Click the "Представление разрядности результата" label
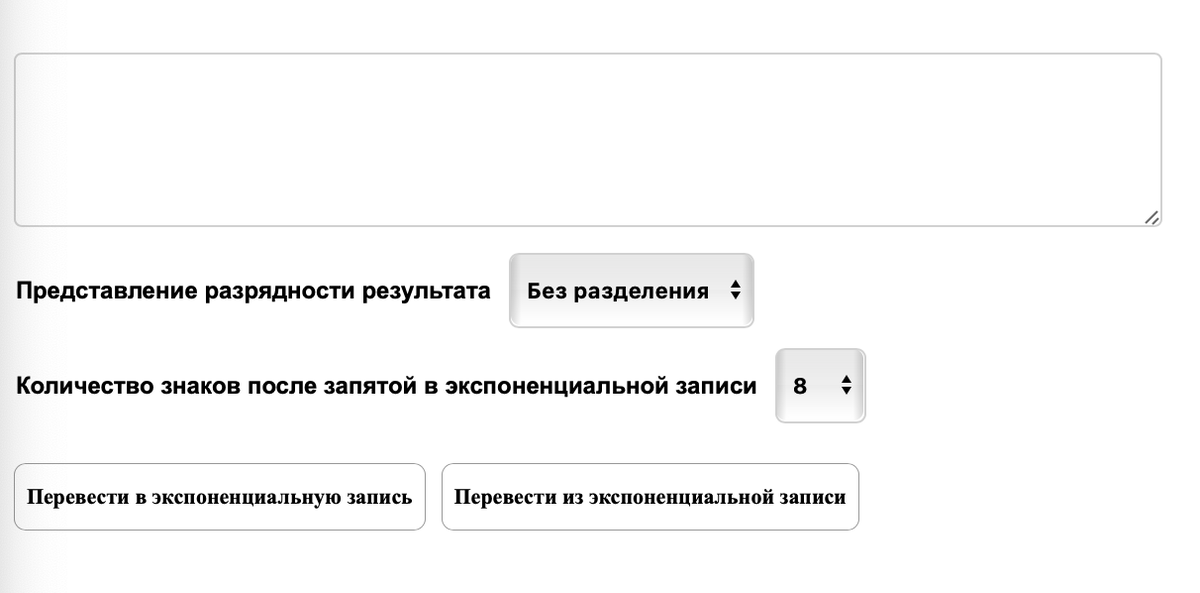 253,290
